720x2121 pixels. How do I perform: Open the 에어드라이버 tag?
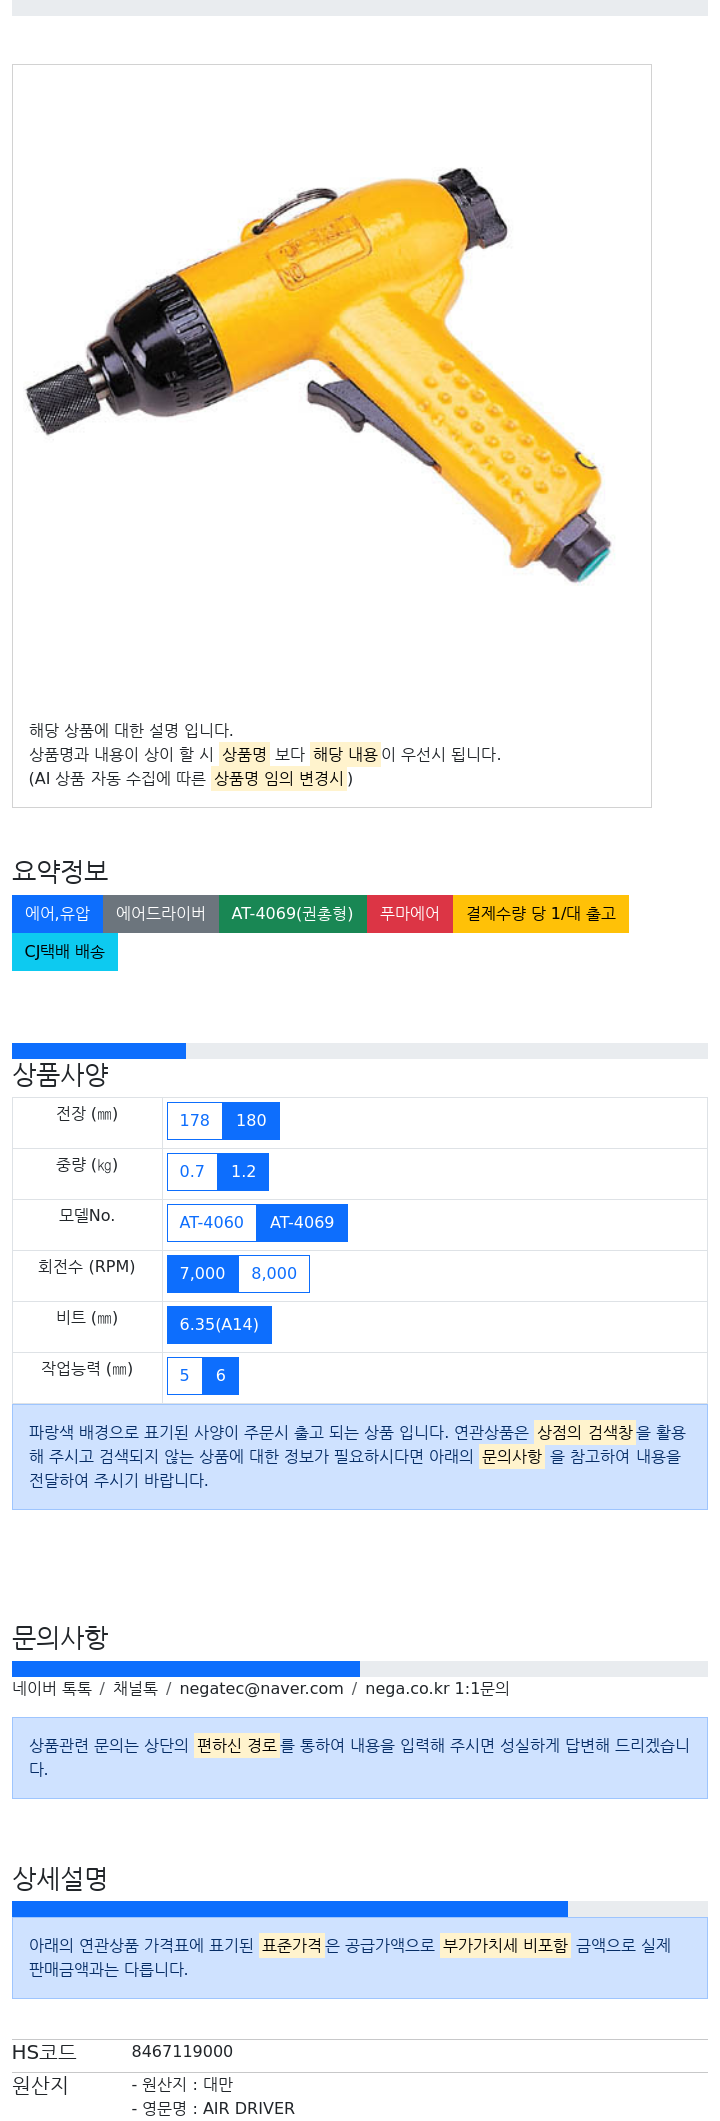tap(161, 914)
